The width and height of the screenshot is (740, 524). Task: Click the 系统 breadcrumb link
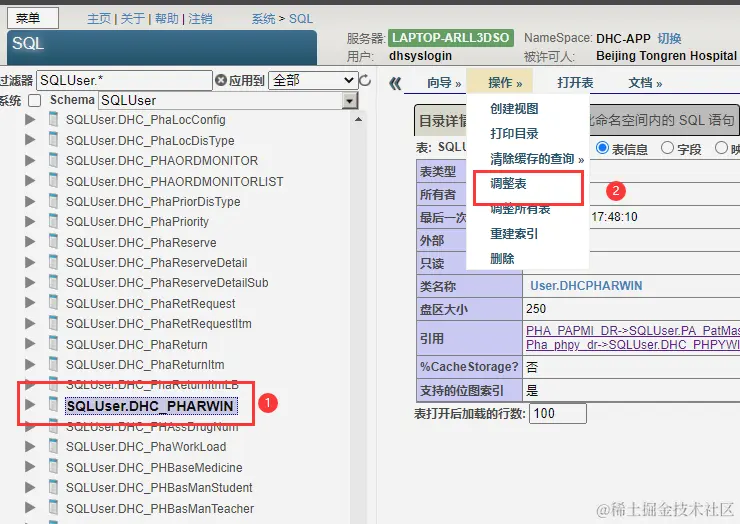(263, 19)
